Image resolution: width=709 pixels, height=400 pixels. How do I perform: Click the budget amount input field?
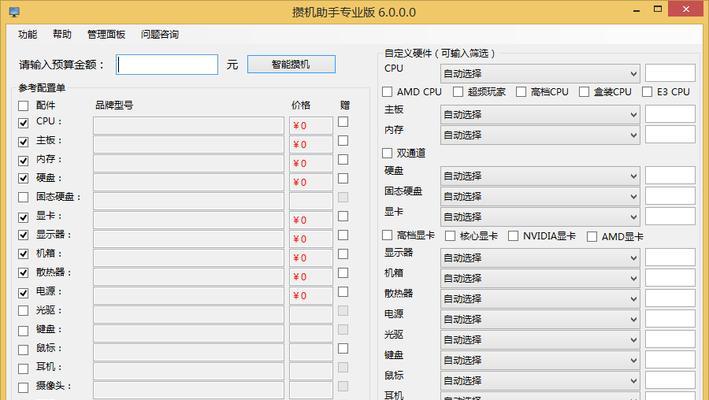167,65
